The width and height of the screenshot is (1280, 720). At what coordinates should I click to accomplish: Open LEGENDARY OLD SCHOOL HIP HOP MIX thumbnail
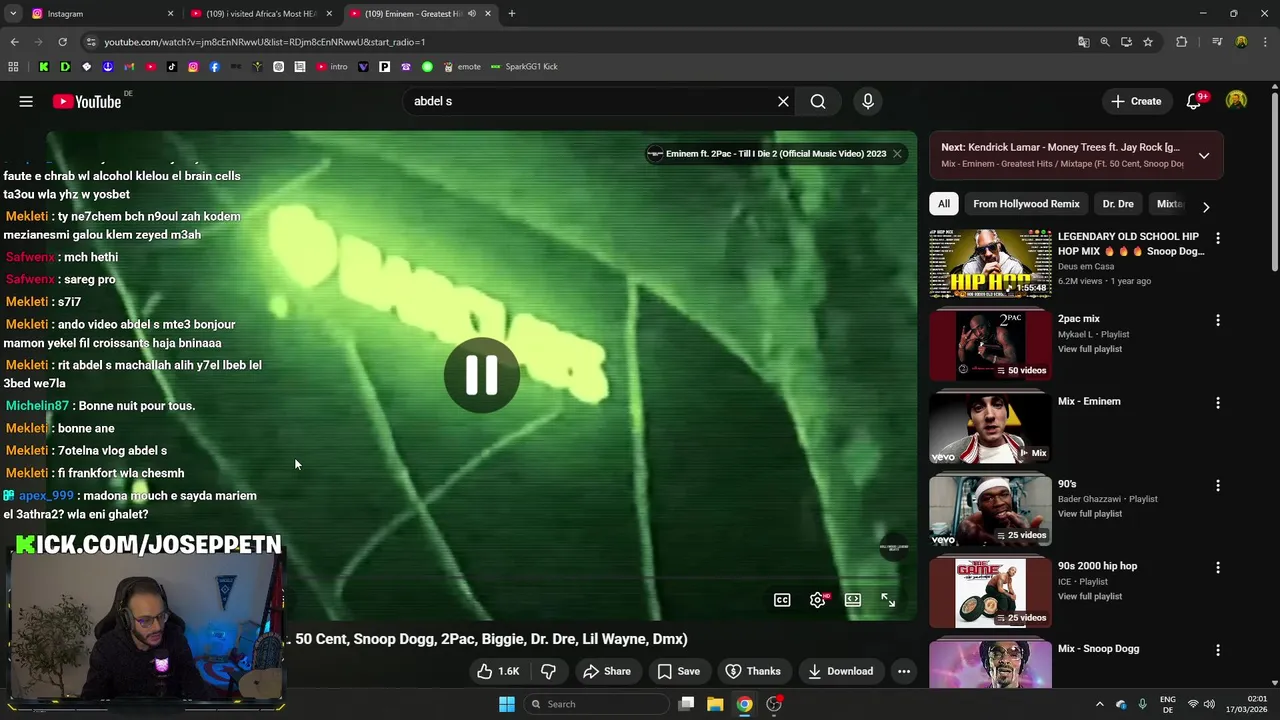[990, 264]
